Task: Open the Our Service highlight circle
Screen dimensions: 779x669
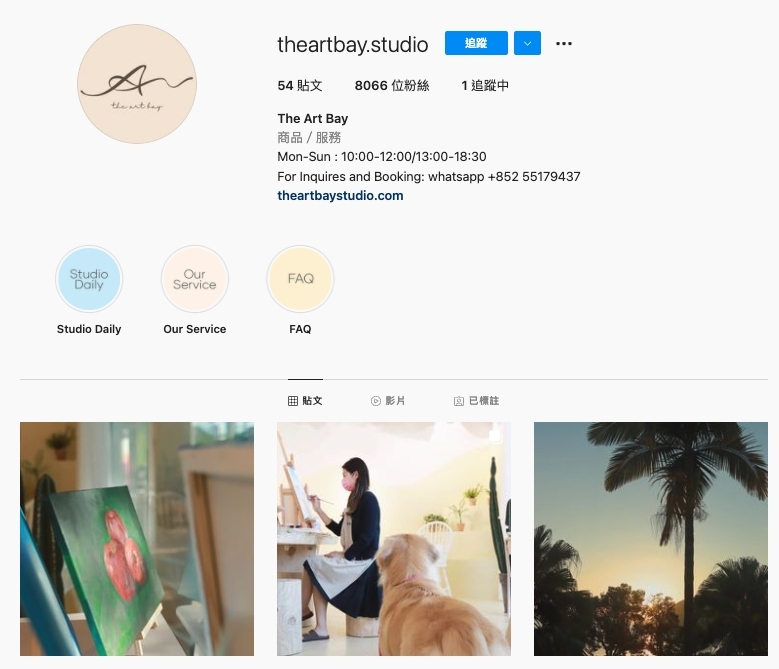Action: click(195, 279)
